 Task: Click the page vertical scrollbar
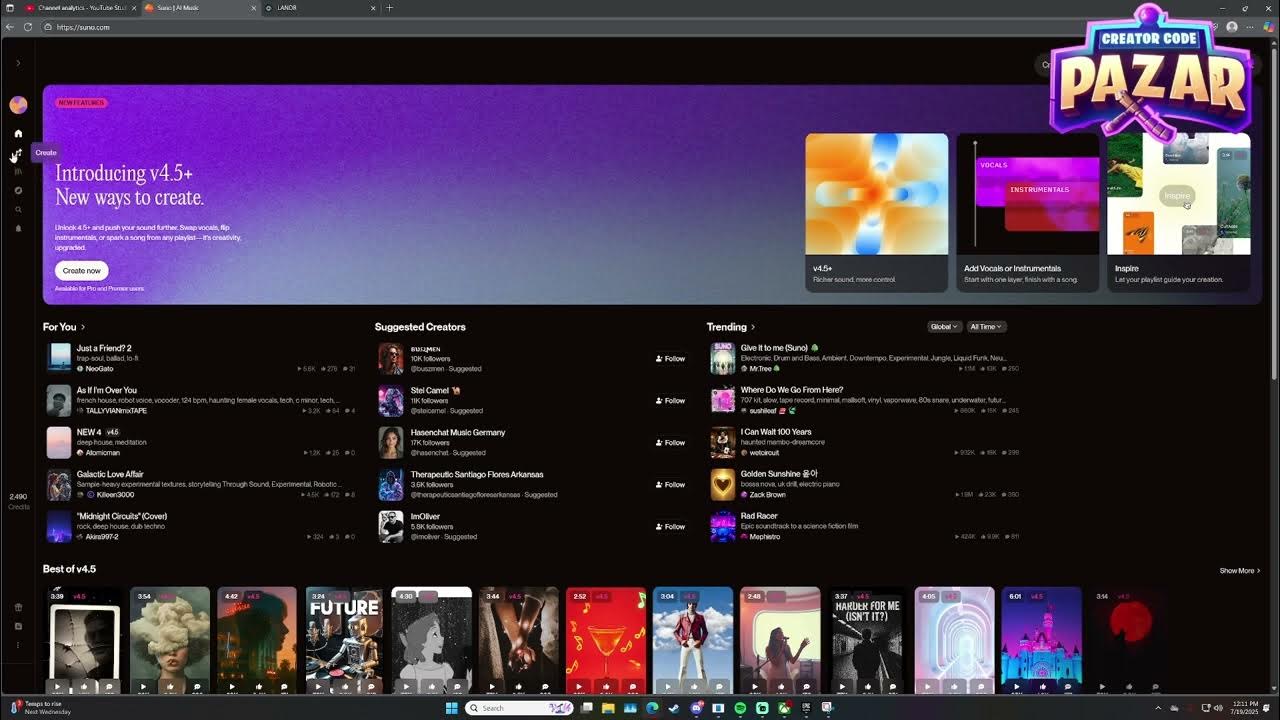[x=1274, y=212]
